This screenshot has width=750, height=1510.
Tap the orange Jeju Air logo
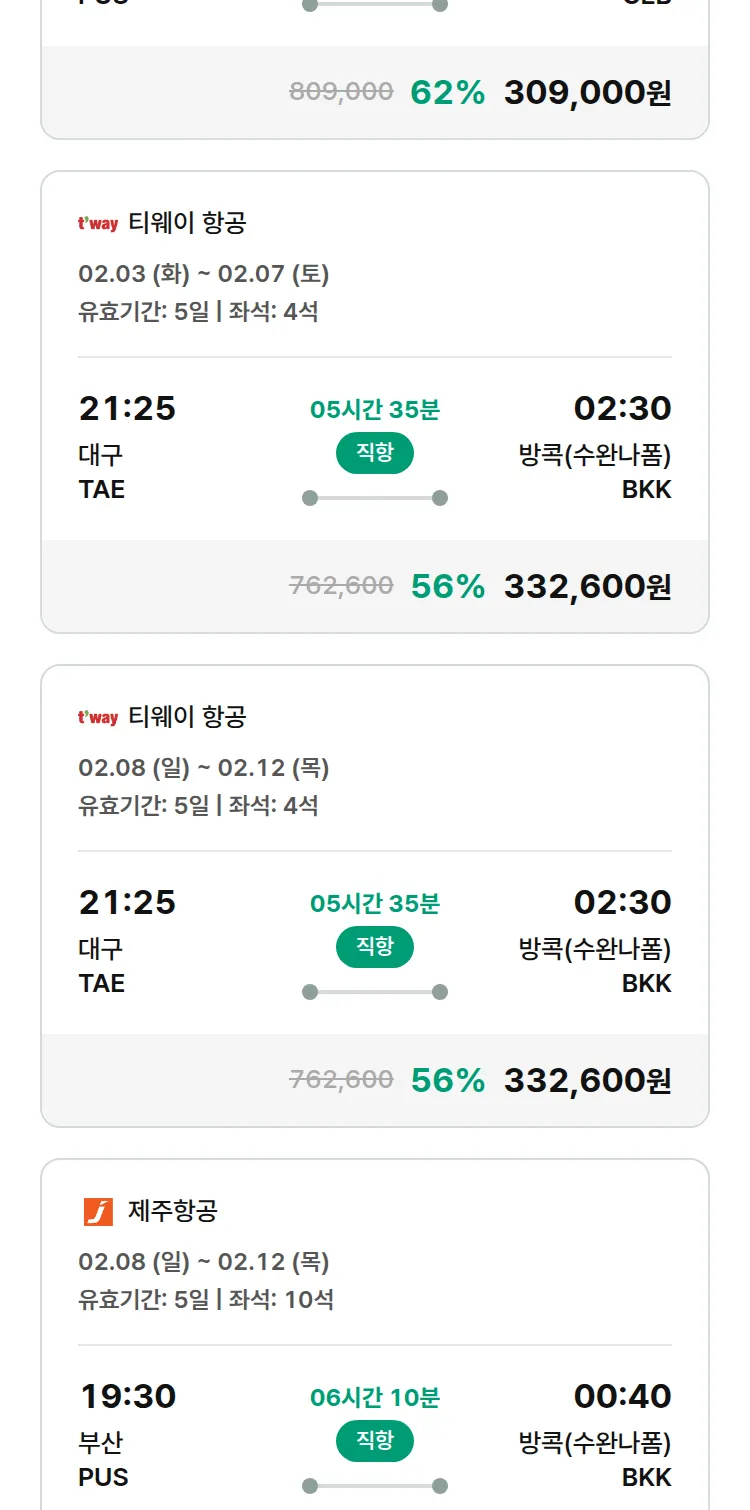click(x=98, y=1211)
